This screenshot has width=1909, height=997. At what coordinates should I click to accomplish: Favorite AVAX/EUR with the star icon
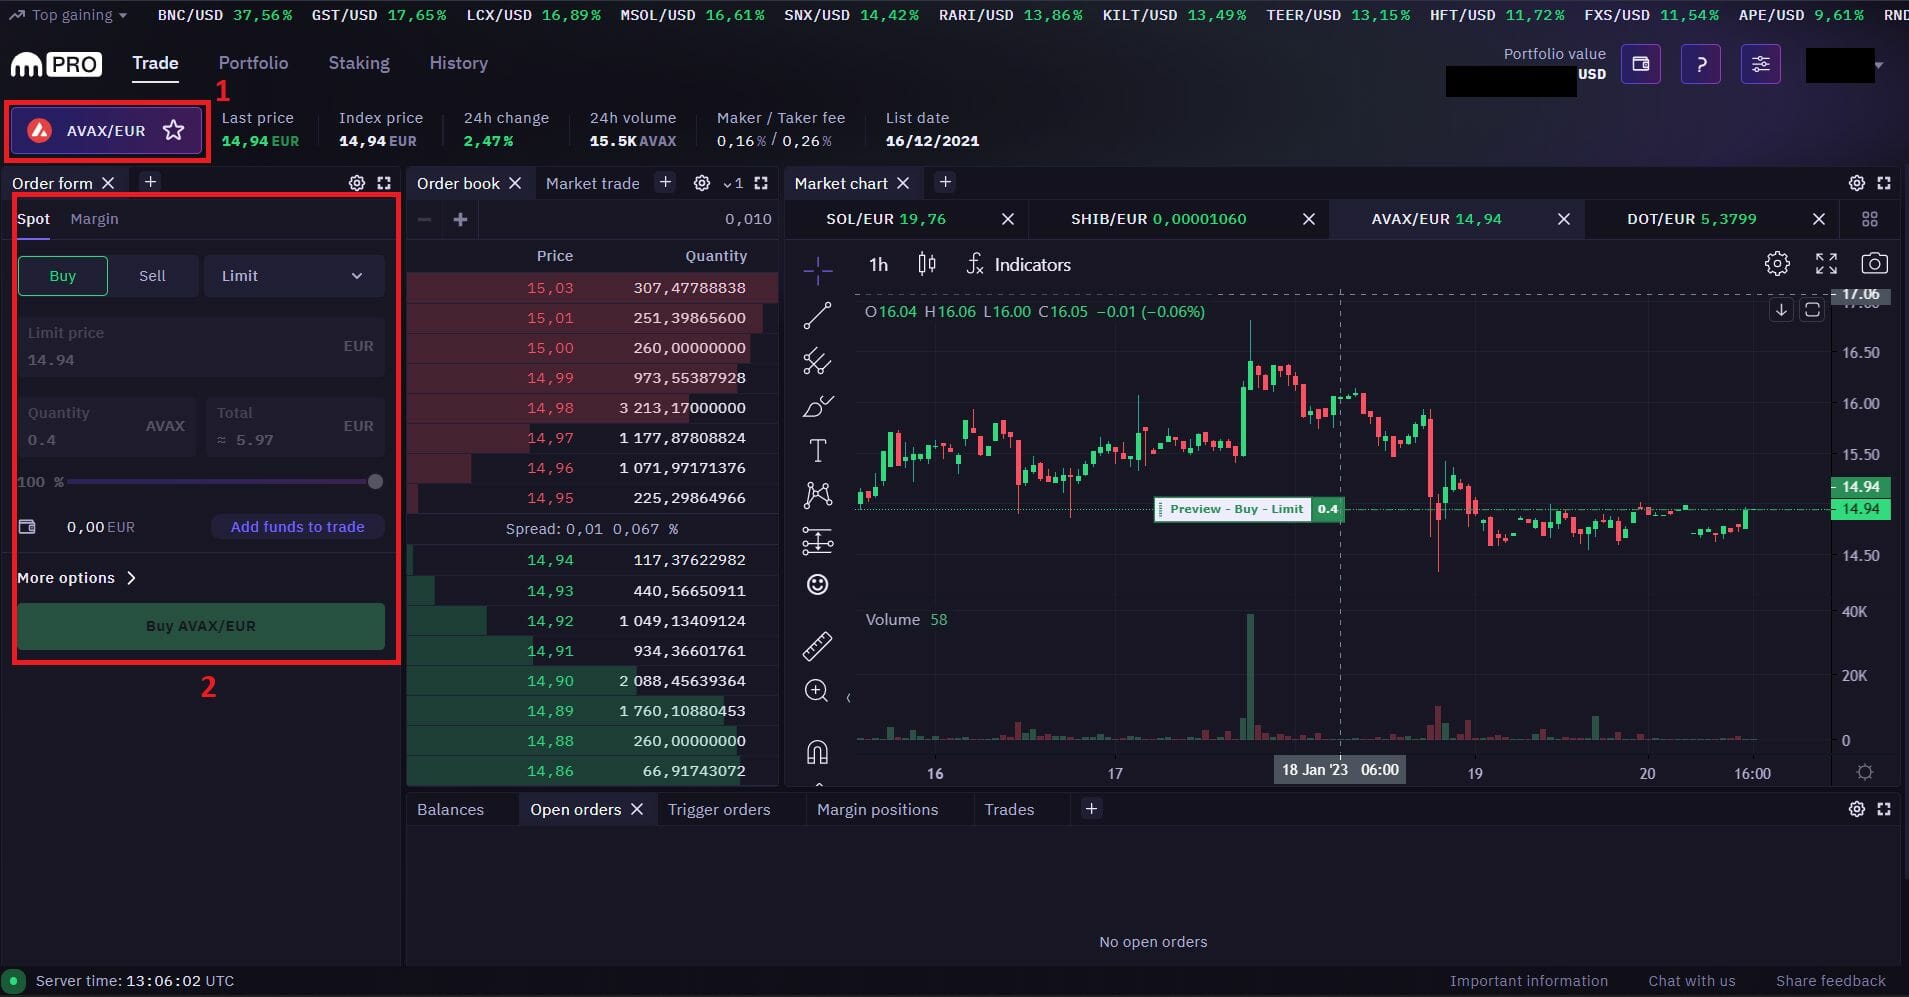[x=174, y=130]
